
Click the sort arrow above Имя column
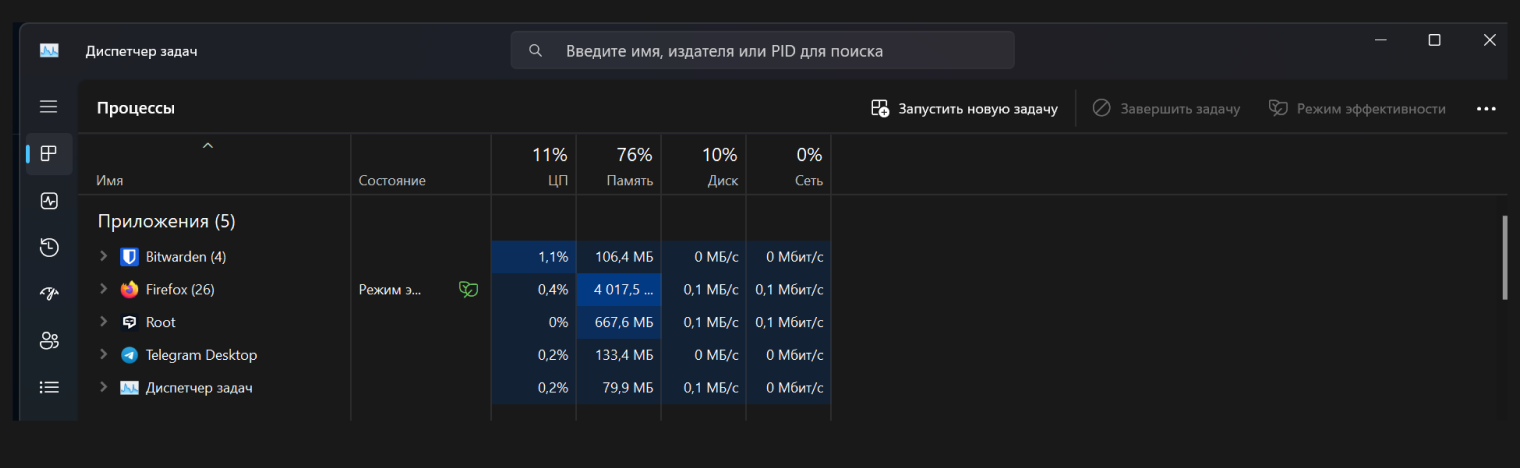pyautogui.click(x=208, y=146)
